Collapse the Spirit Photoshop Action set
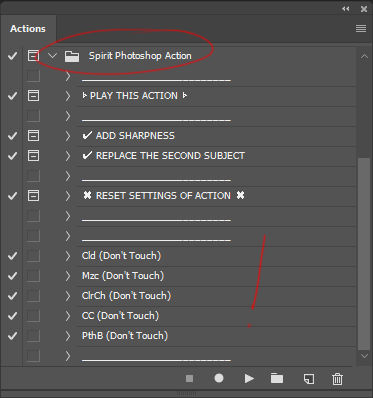373x398 pixels. [52, 56]
